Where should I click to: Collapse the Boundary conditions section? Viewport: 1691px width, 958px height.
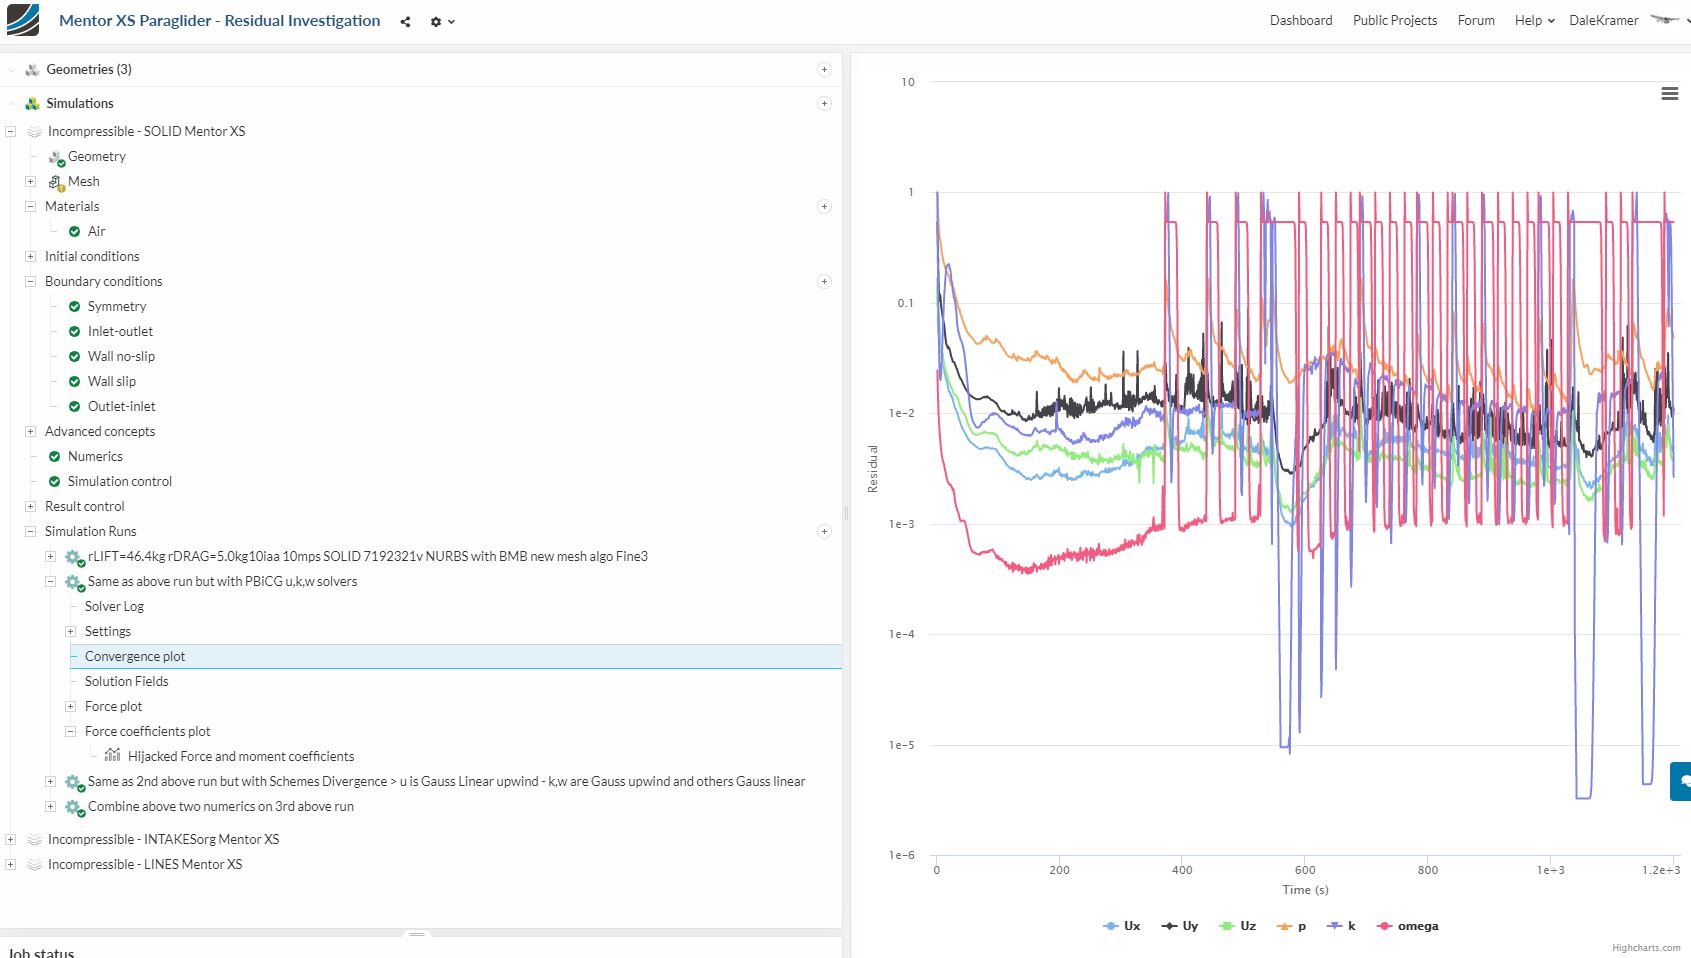pyautogui.click(x=30, y=282)
